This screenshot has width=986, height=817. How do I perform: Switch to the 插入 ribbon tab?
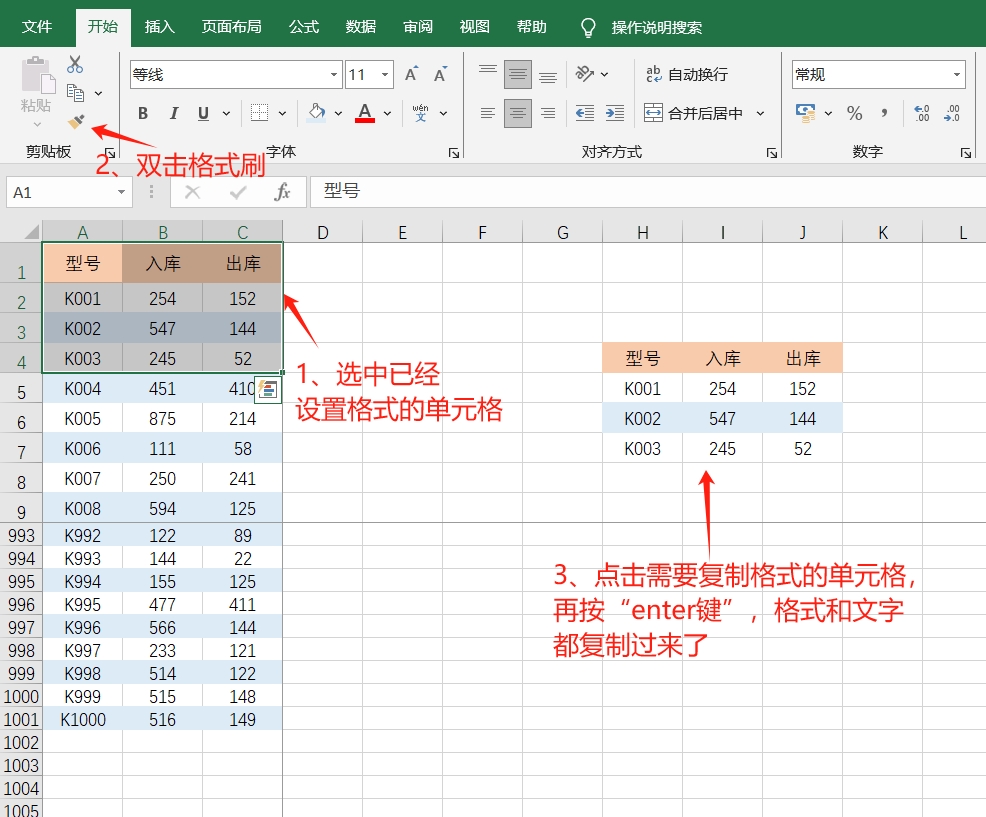tap(159, 26)
